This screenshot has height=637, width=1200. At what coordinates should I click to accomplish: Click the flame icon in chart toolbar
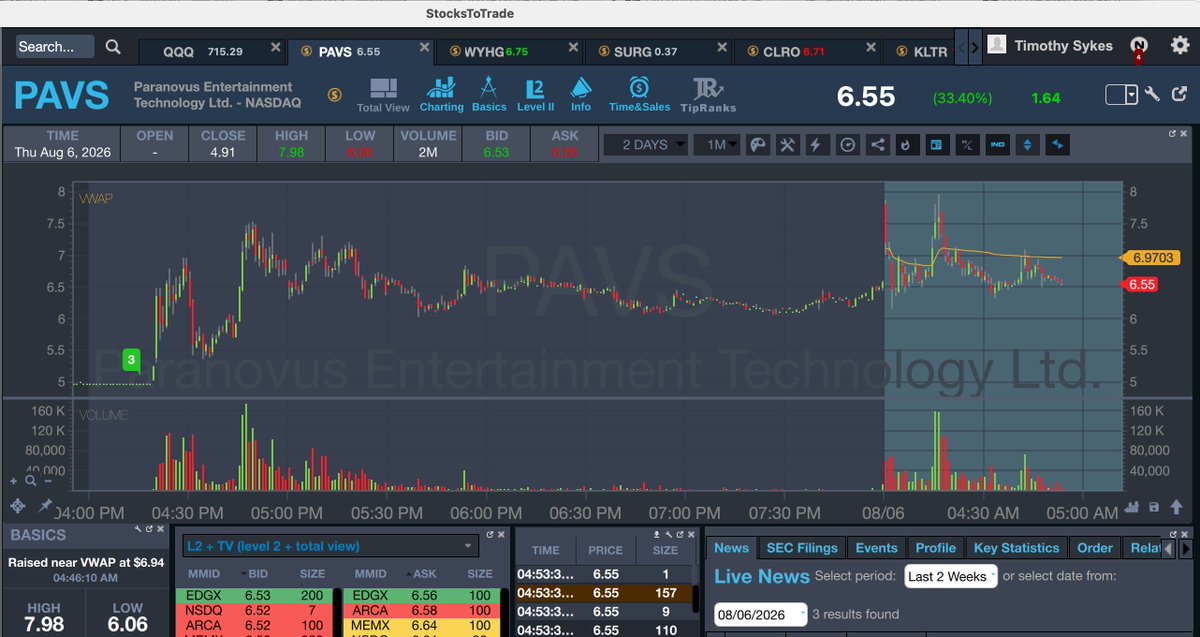[x=906, y=144]
